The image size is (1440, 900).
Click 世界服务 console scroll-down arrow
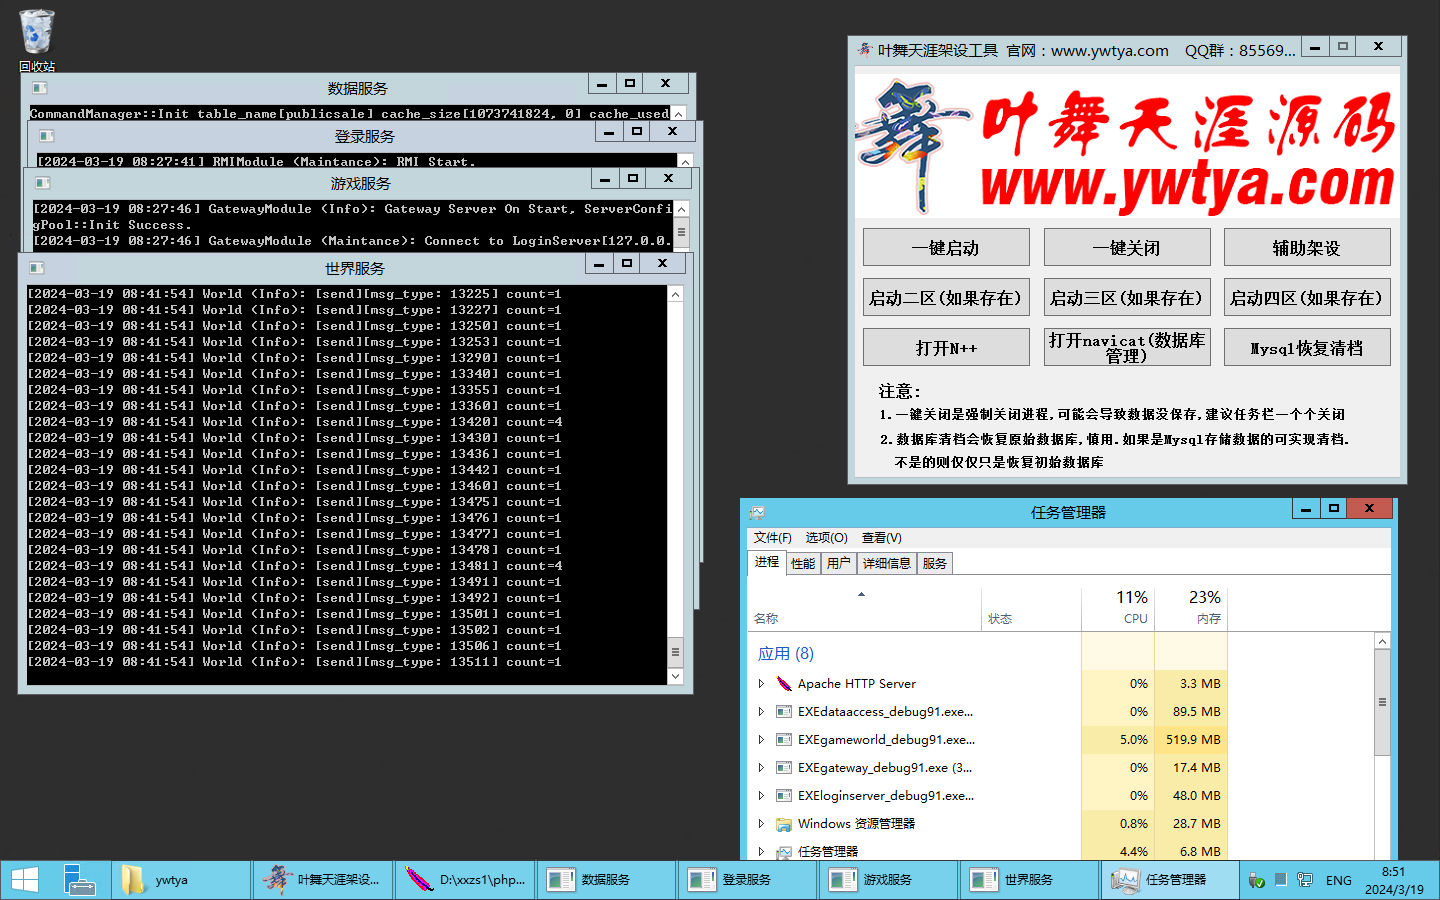pos(675,677)
